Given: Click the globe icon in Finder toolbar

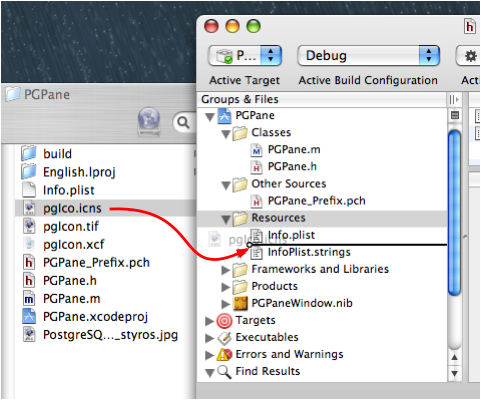Looking at the screenshot, I should [149, 121].
